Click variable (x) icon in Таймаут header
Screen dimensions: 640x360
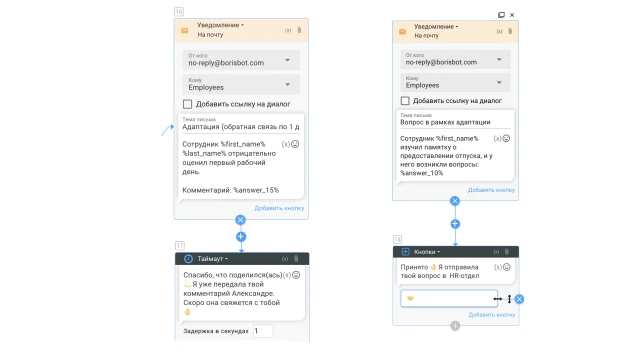(x=285, y=259)
